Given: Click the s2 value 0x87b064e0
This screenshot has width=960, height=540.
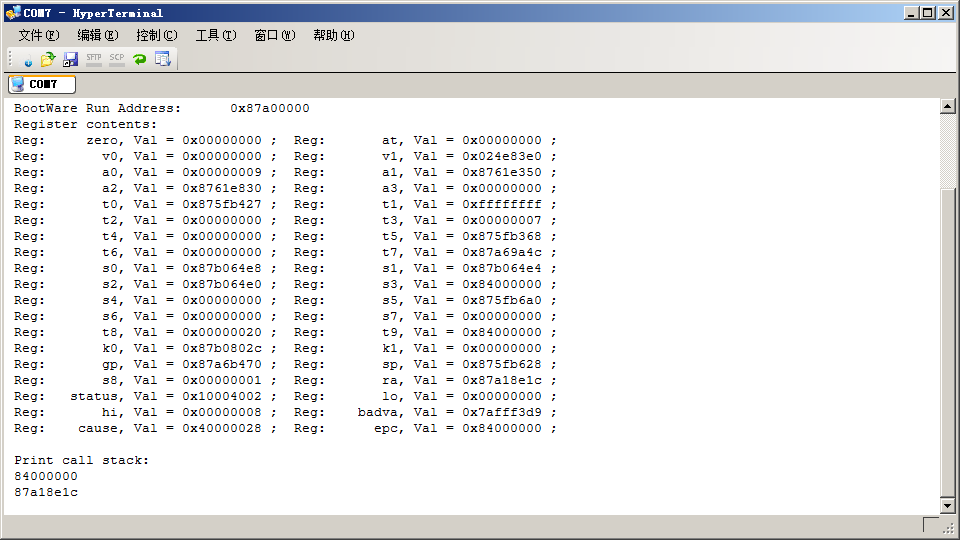Looking at the screenshot, I should (x=222, y=284).
